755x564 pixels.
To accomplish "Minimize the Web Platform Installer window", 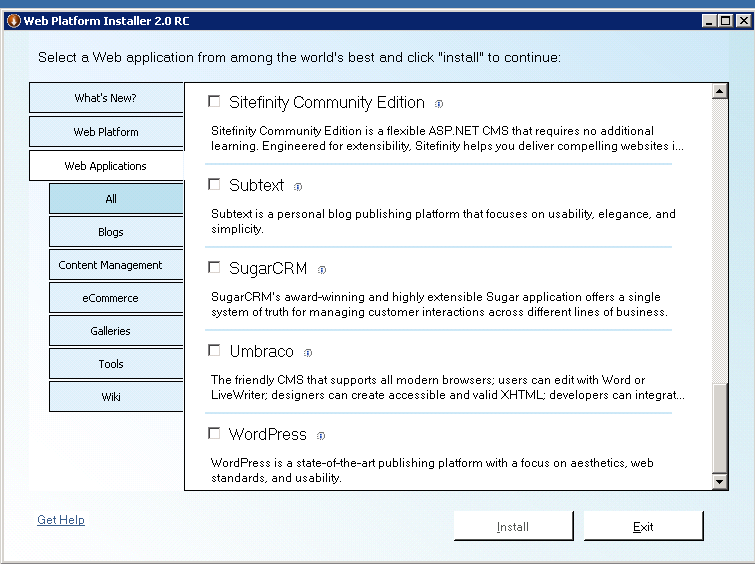I will [x=709, y=21].
